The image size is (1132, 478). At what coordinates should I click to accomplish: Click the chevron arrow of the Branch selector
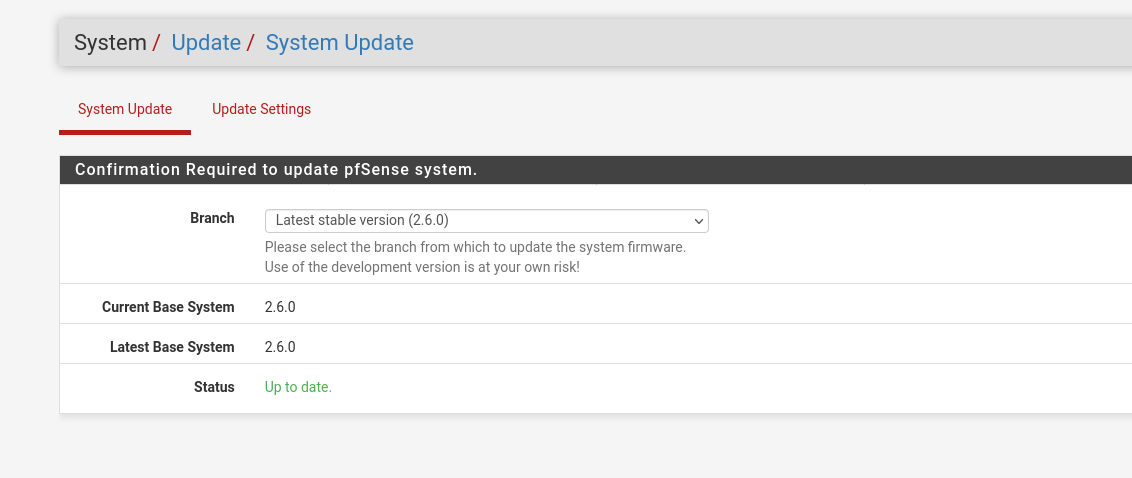698,221
